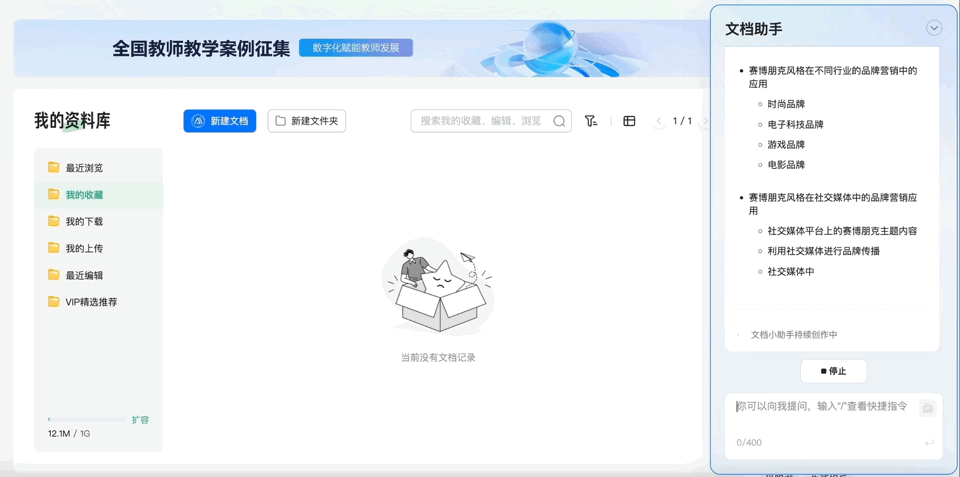
Task: Open the filter sort icon
Action: pyautogui.click(x=591, y=121)
